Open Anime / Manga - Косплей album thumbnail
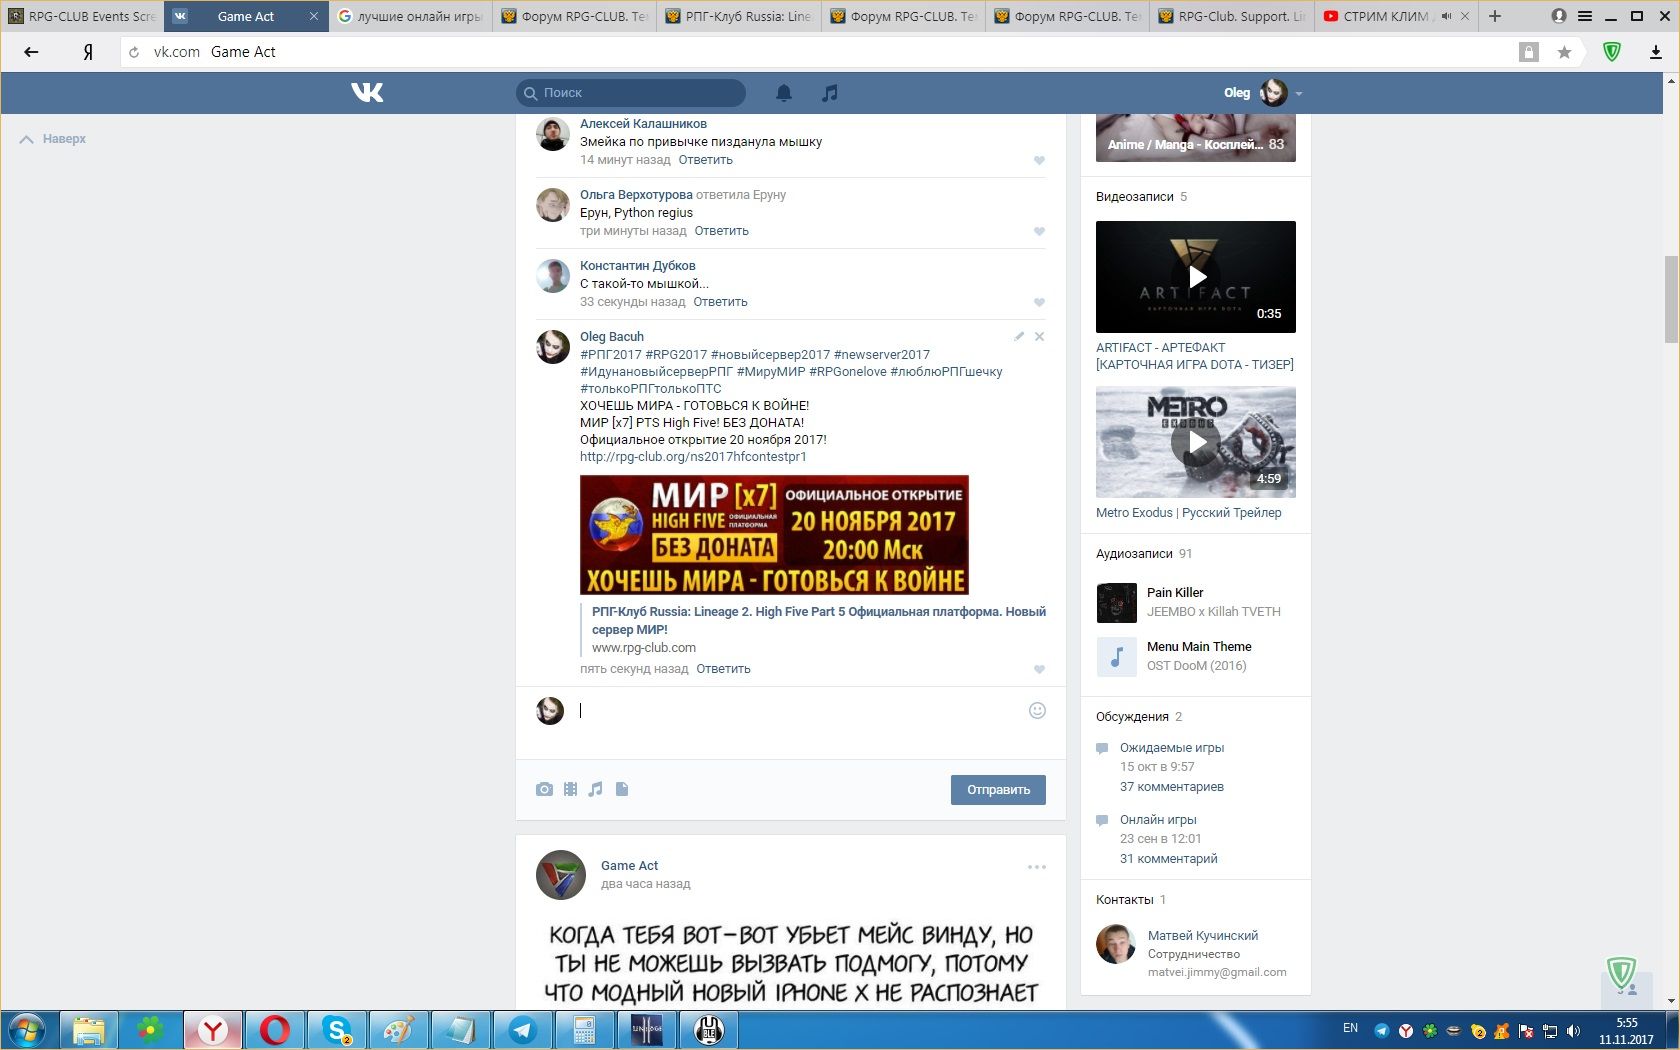Screen dimensions: 1680x1050 [x=1196, y=138]
